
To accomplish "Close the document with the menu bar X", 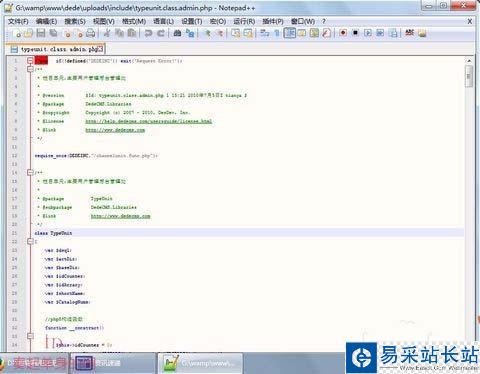I will pyautogui.click(x=470, y=21).
